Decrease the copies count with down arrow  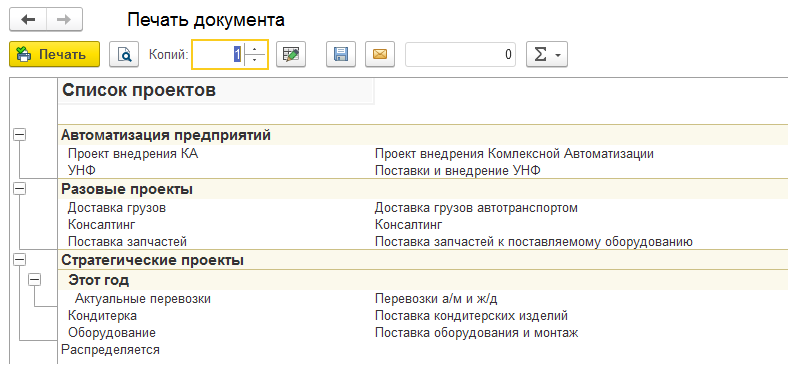coord(256,61)
